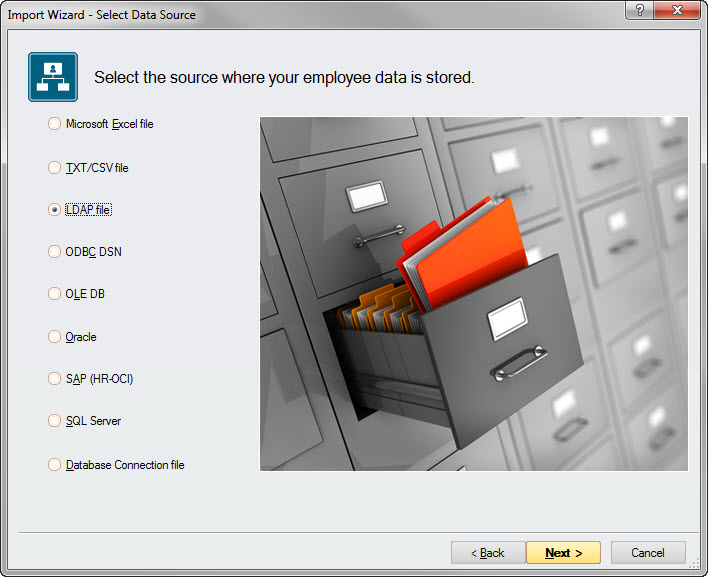Close the Import Wizard dialog
Viewport: 708px width, 577px height.
point(677,10)
